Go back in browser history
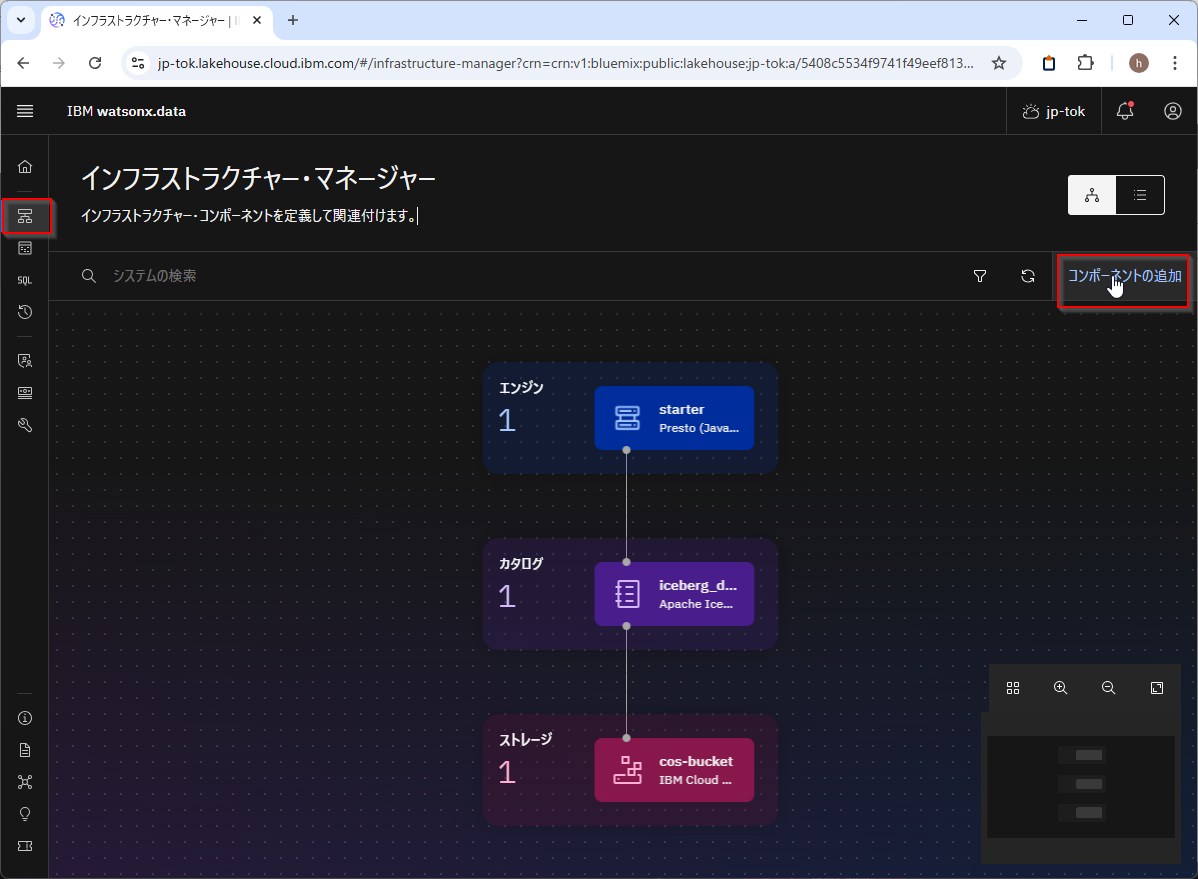Screen dimensions: 1198x879 click(24, 63)
